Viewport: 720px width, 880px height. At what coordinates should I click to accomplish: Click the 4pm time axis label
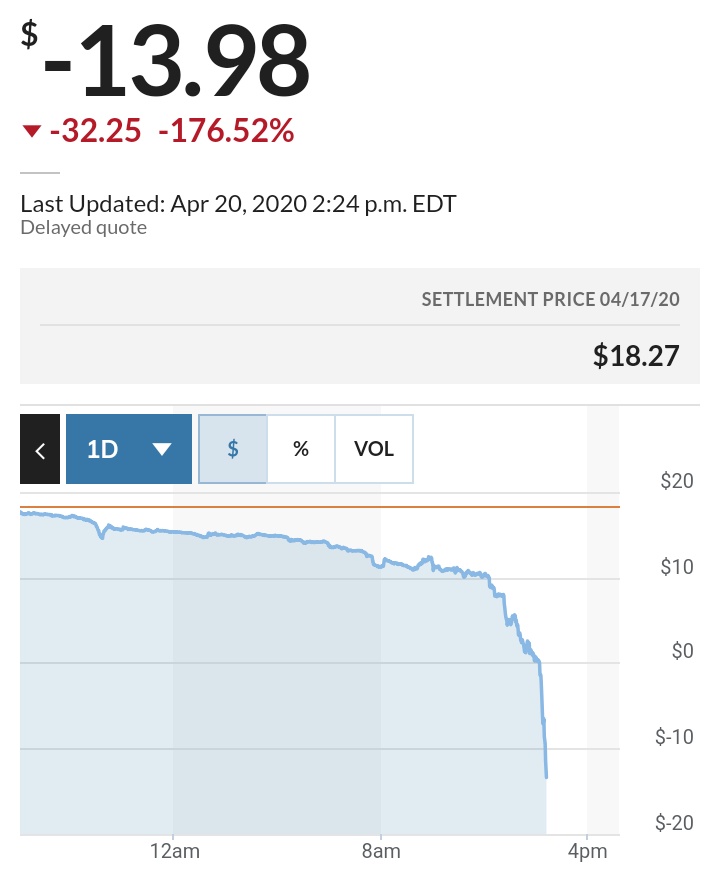point(587,853)
